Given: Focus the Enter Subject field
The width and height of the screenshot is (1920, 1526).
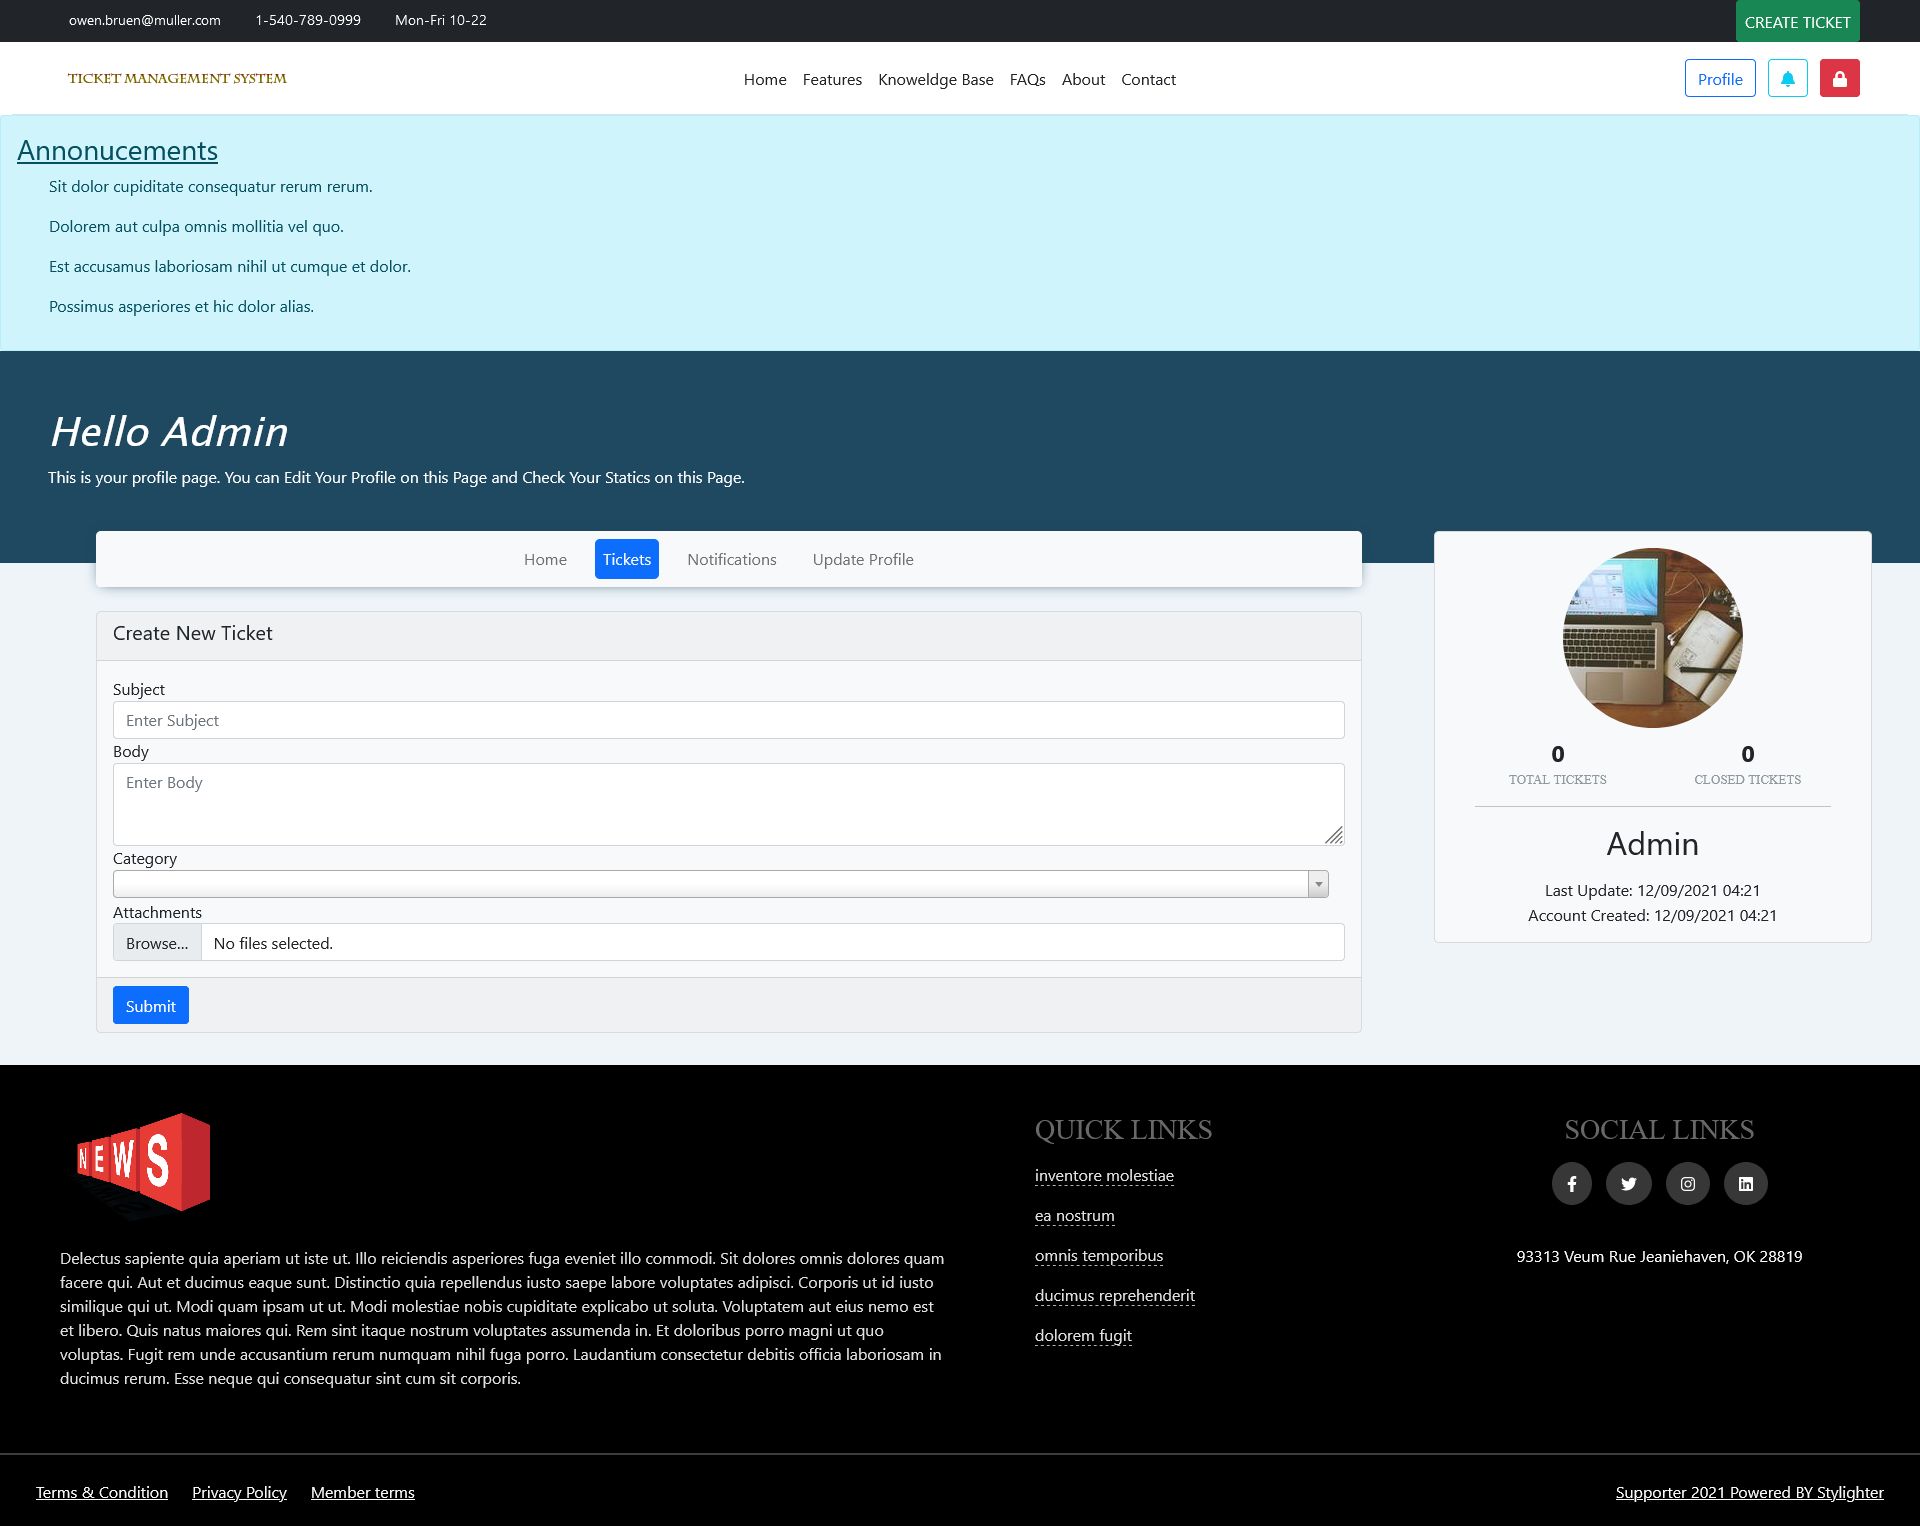Looking at the screenshot, I should tap(728, 720).
